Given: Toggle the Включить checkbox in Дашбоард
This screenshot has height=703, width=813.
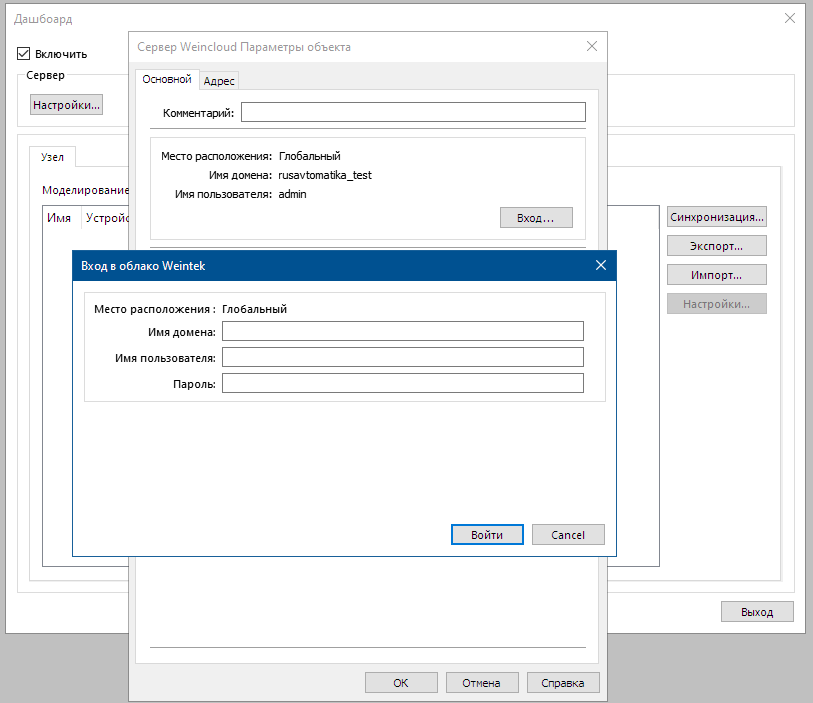Looking at the screenshot, I should coord(24,53).
